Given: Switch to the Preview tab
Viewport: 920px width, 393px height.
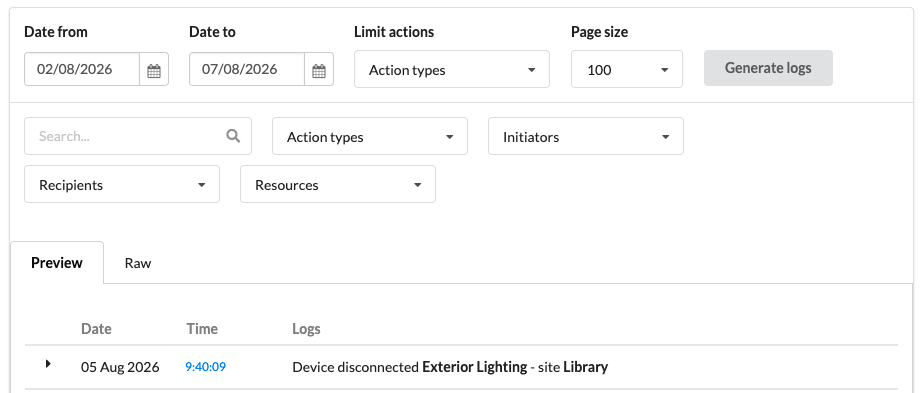Looking at the screenshot, I should click(x=57, y=263).
